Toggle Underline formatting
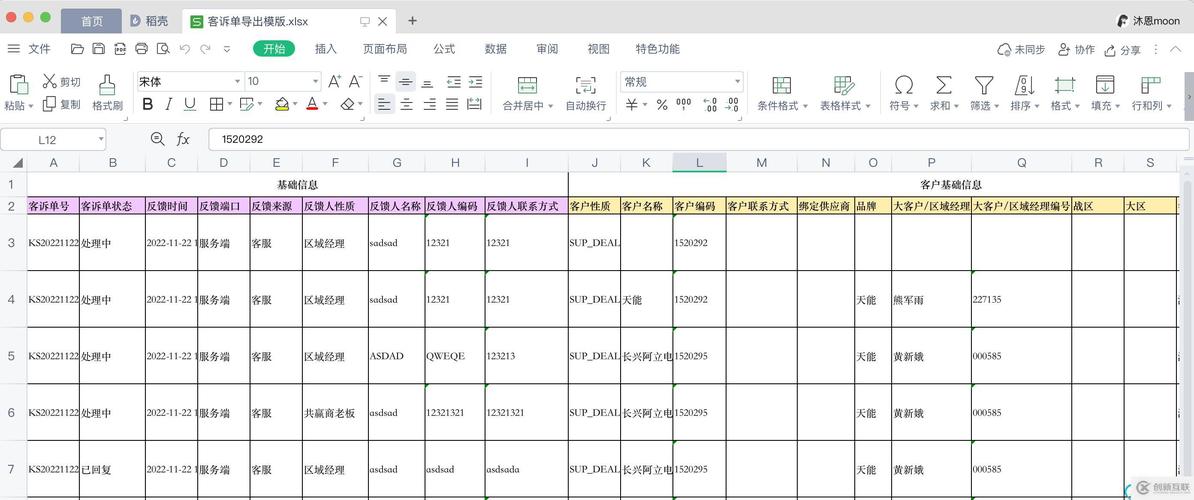The image size is (1194, 500). tap(188, 104)
